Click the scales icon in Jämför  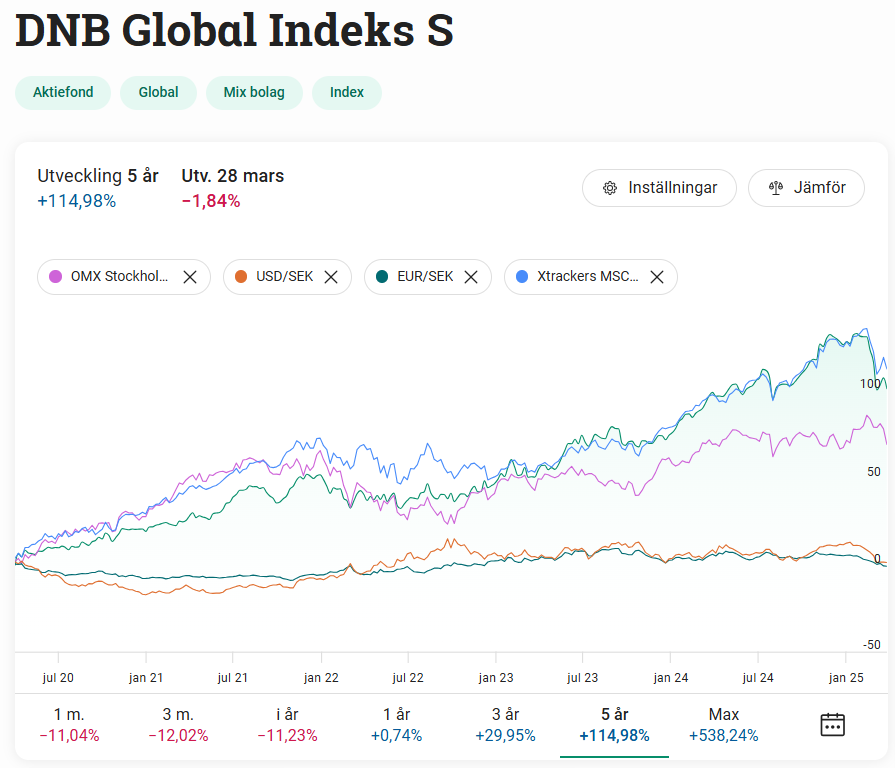coord(774,188)
